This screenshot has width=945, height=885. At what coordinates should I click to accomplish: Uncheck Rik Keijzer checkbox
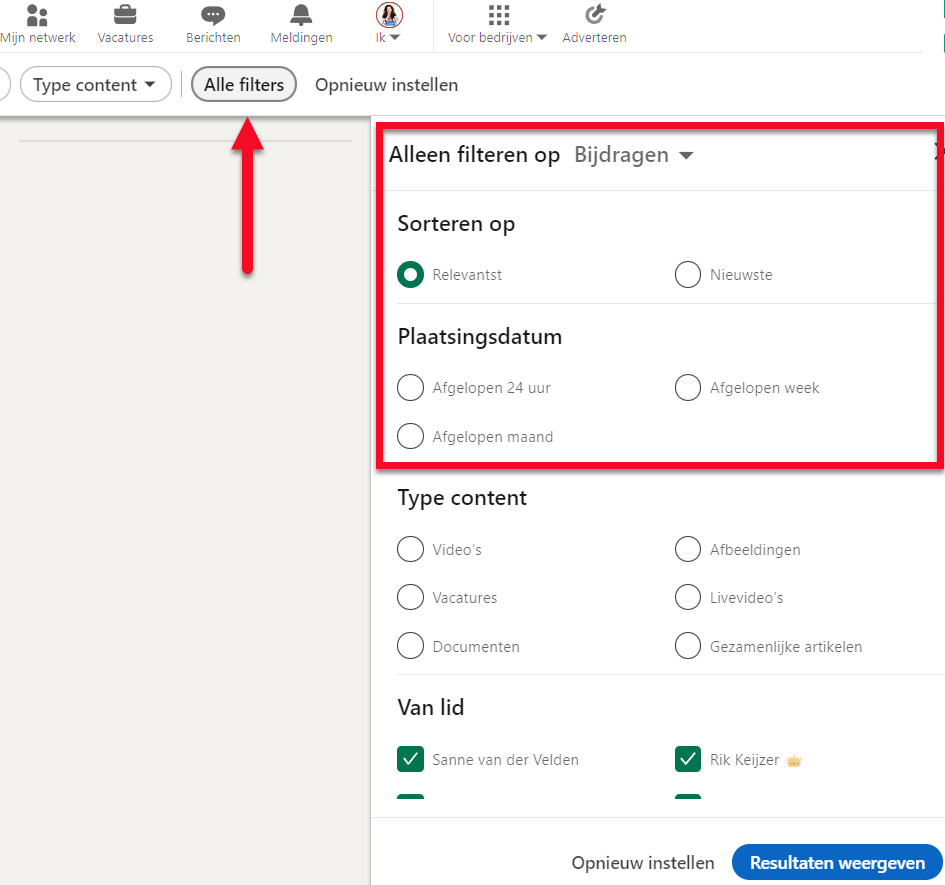click(x=688, y=760)
